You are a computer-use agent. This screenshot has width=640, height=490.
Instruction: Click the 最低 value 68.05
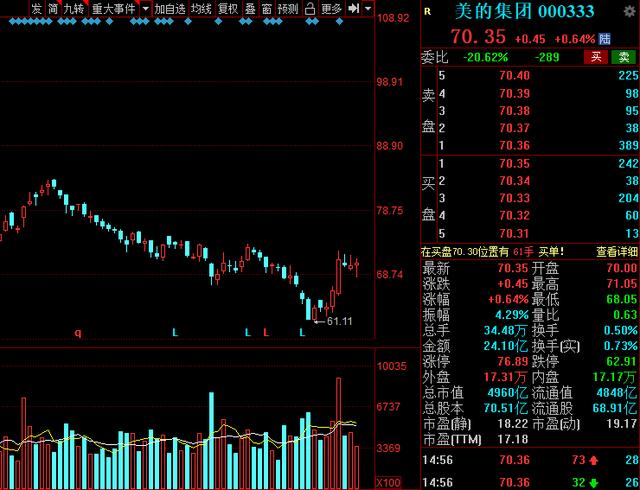coord(622,299)
